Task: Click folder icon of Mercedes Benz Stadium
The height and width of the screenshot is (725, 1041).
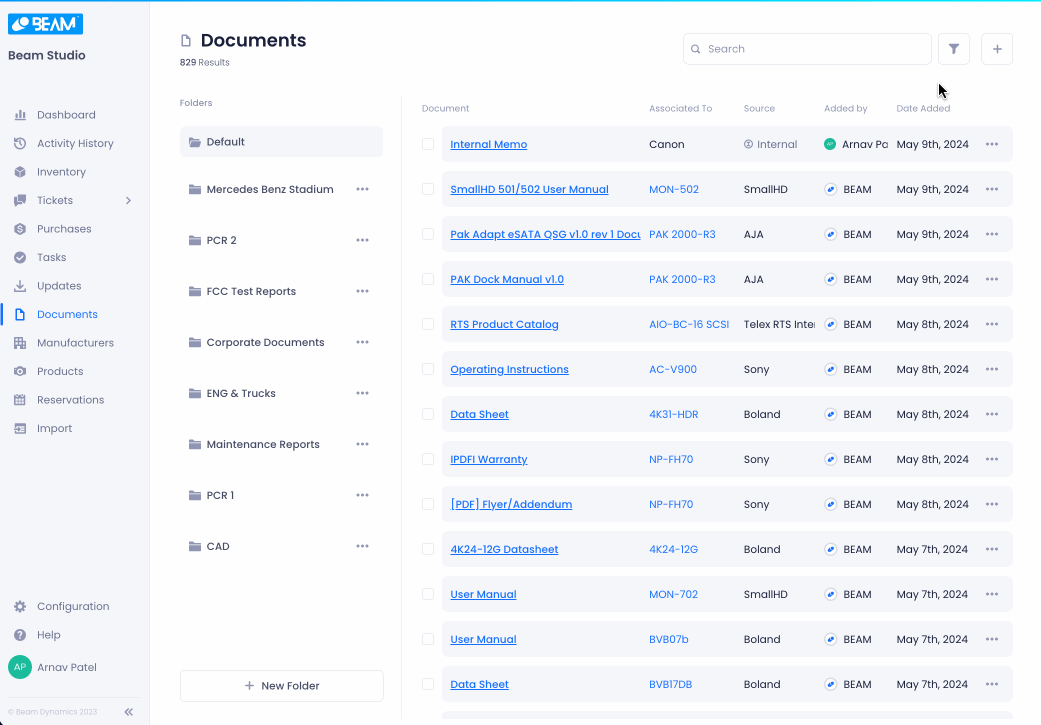Action: coord(195,189)
